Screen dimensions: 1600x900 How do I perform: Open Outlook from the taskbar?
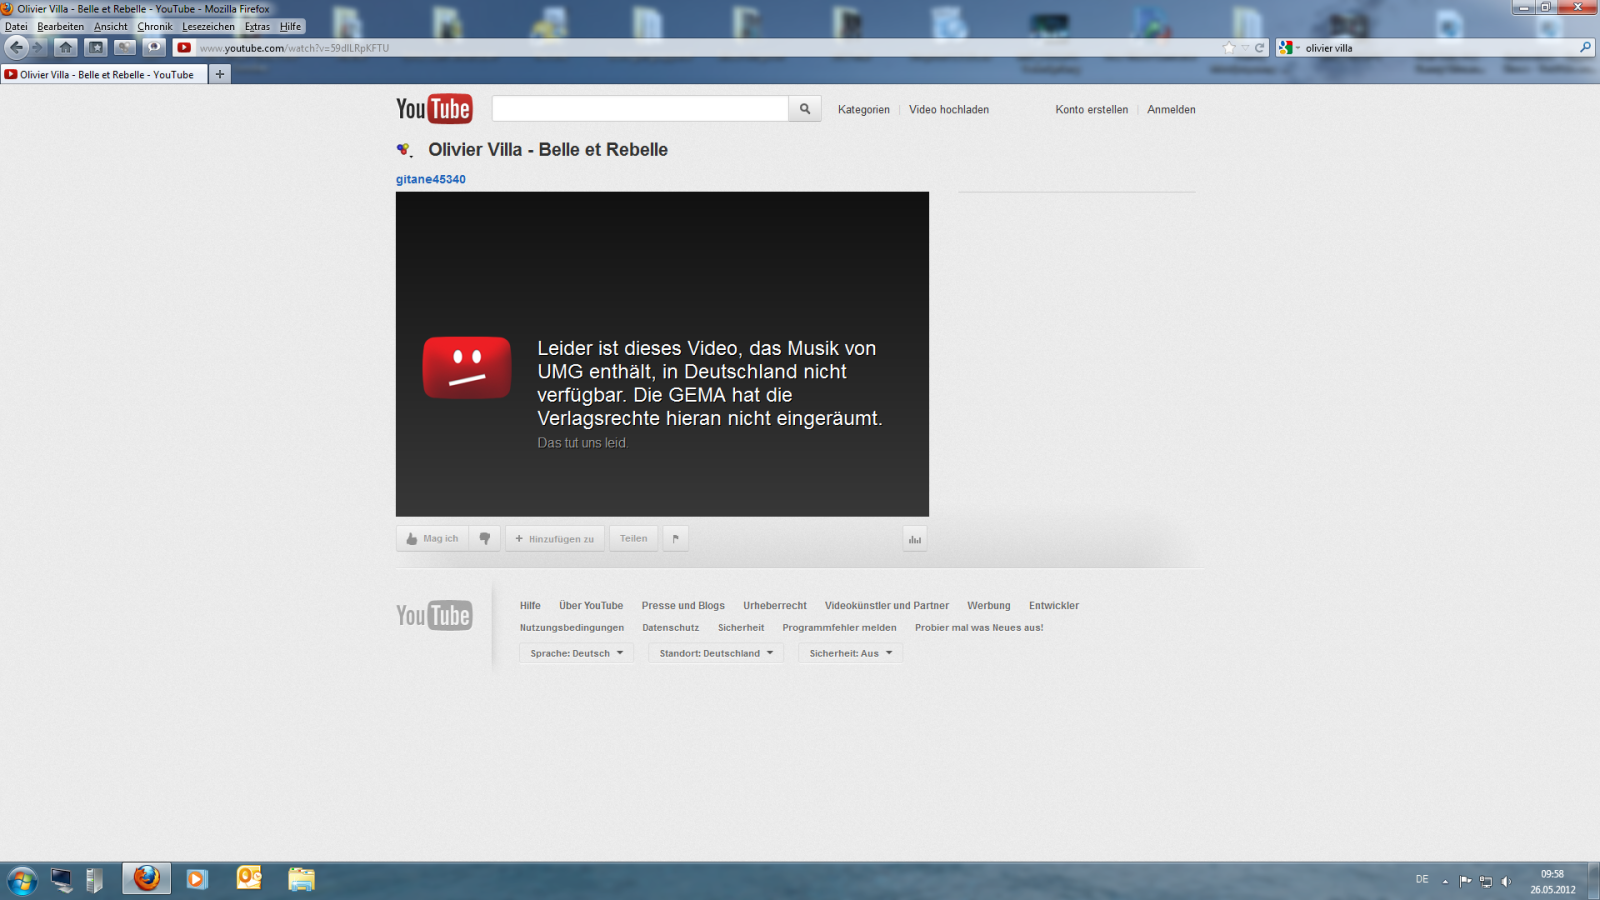[249, 879]
